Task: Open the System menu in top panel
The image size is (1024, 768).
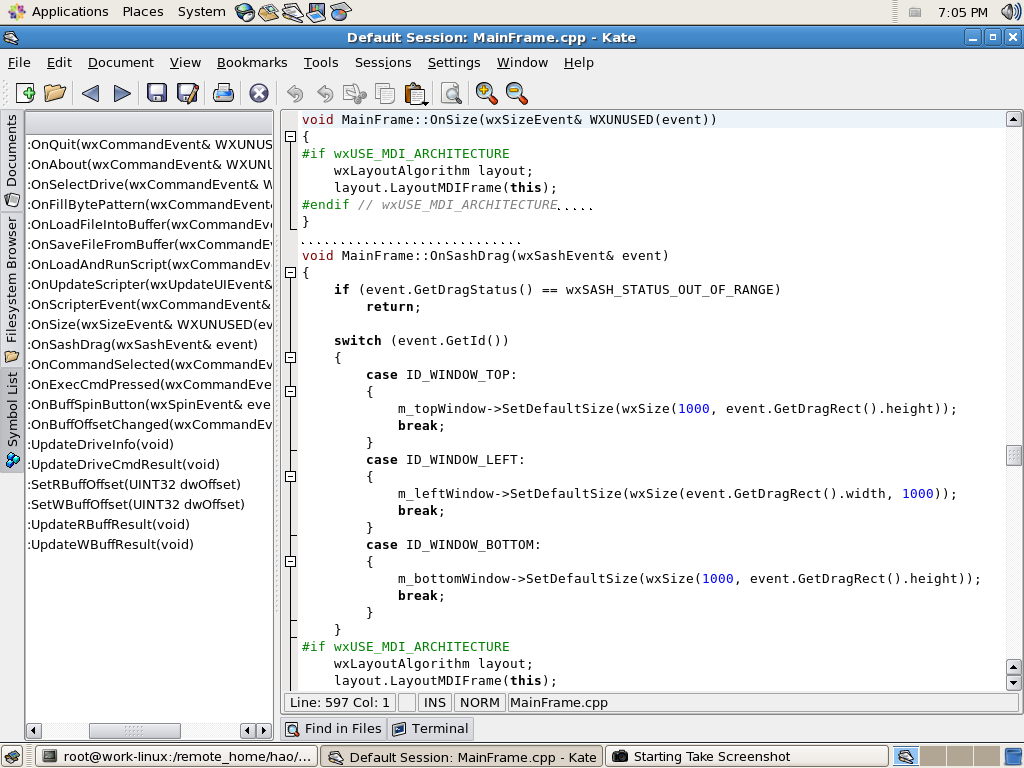Action: pyautogui.click(x=201, y=12)
